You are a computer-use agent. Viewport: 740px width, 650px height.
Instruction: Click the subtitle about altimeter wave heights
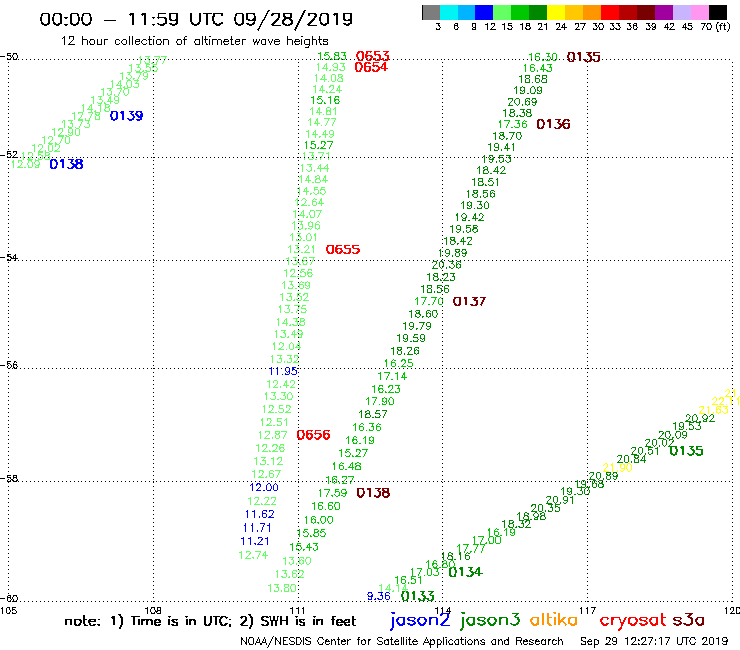coord(194,41)
